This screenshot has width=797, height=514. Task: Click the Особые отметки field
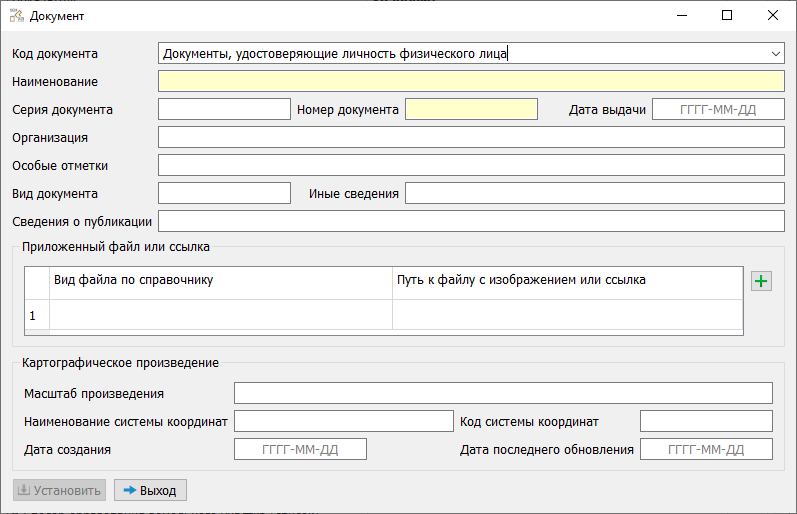[470, 166]
